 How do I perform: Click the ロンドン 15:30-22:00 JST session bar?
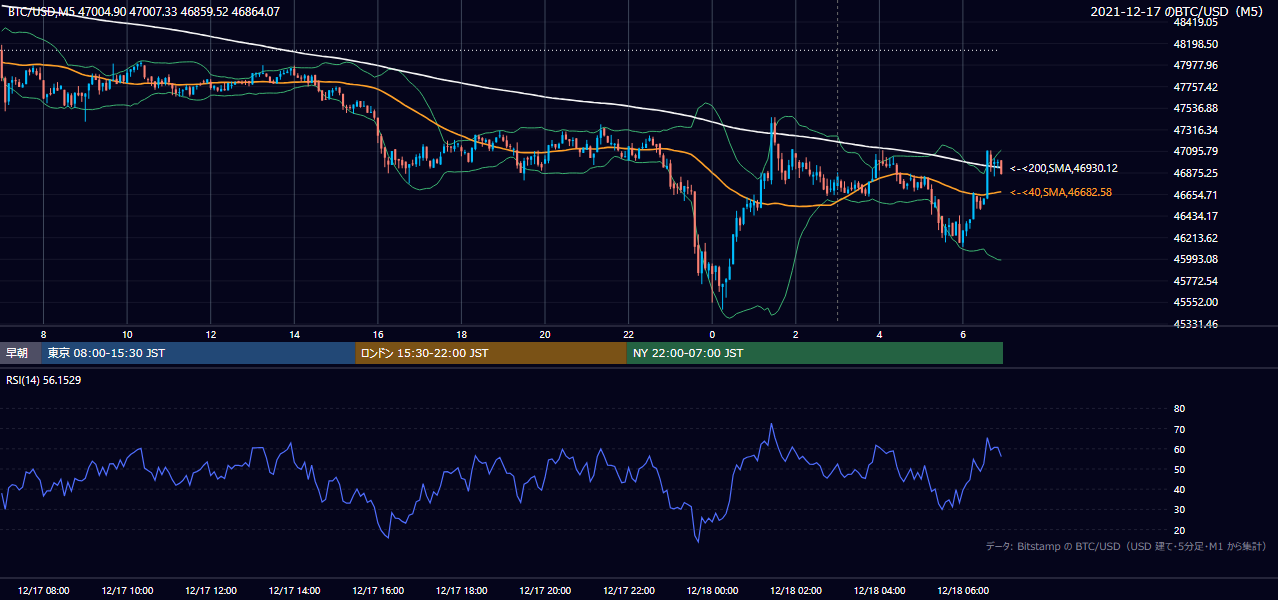pos(491,353)
